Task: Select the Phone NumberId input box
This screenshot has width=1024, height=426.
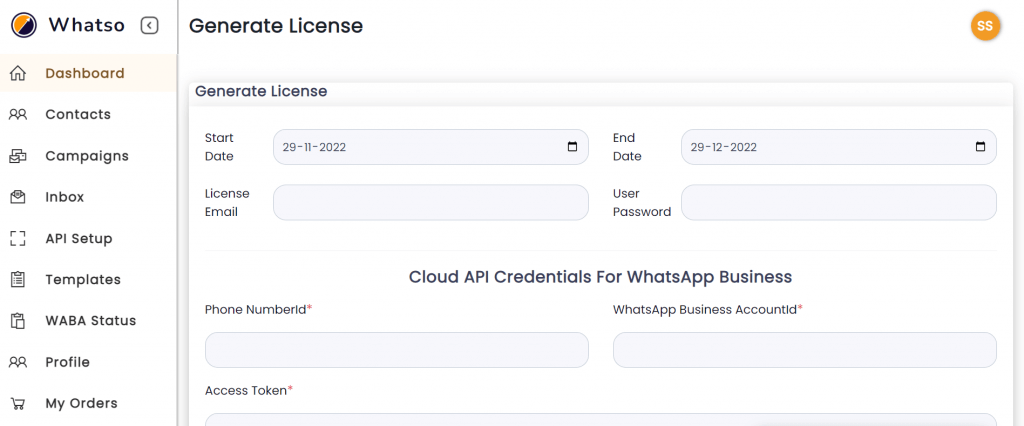Action: [397, 350]
